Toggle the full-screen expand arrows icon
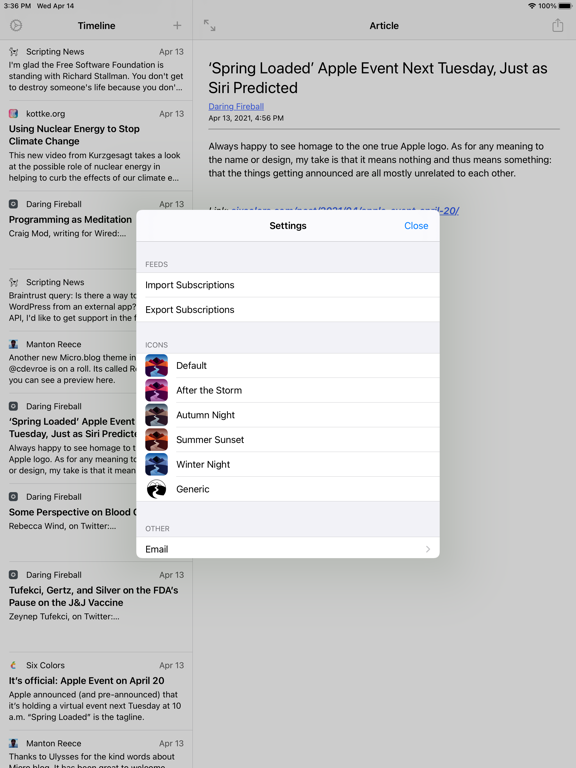 pos(210,25)
